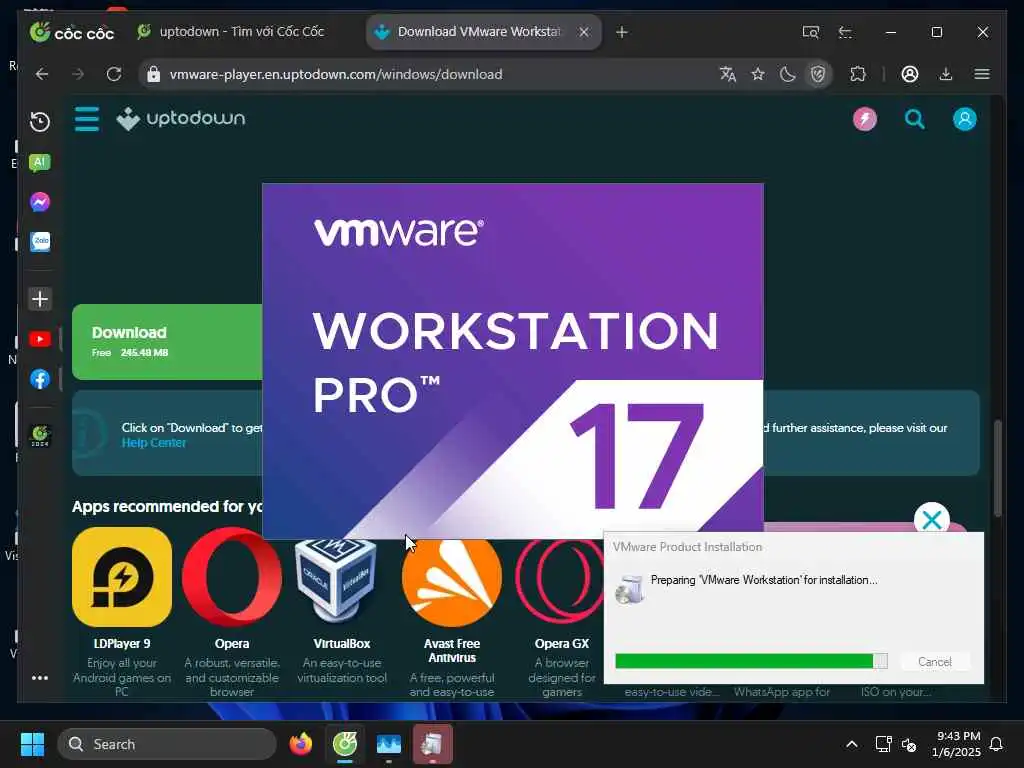Open the Help Center link
Viewport: 1024px width, 768px height.
click(153, 443)
